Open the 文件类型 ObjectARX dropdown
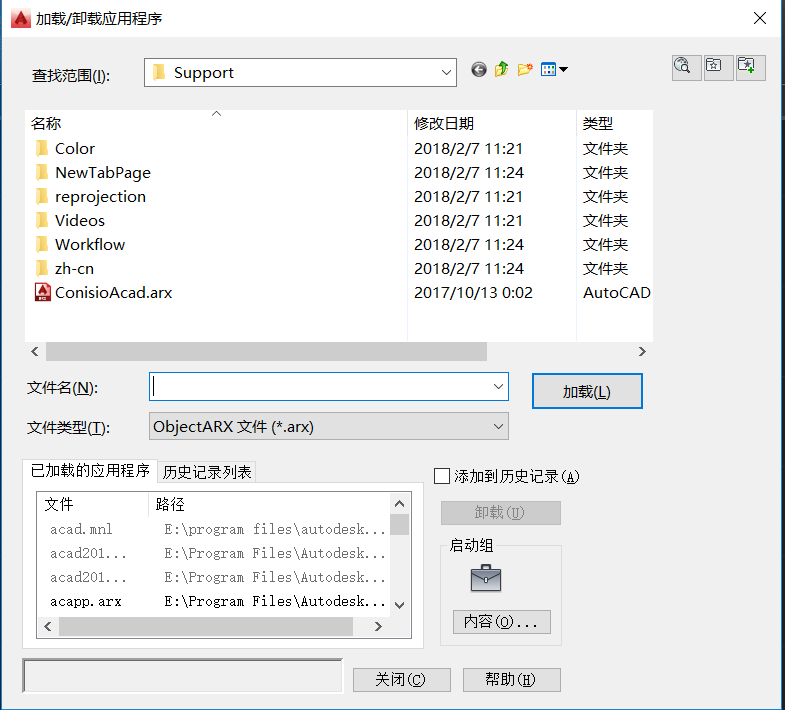Viewport: 785px width, 710px height. (329, 426)
